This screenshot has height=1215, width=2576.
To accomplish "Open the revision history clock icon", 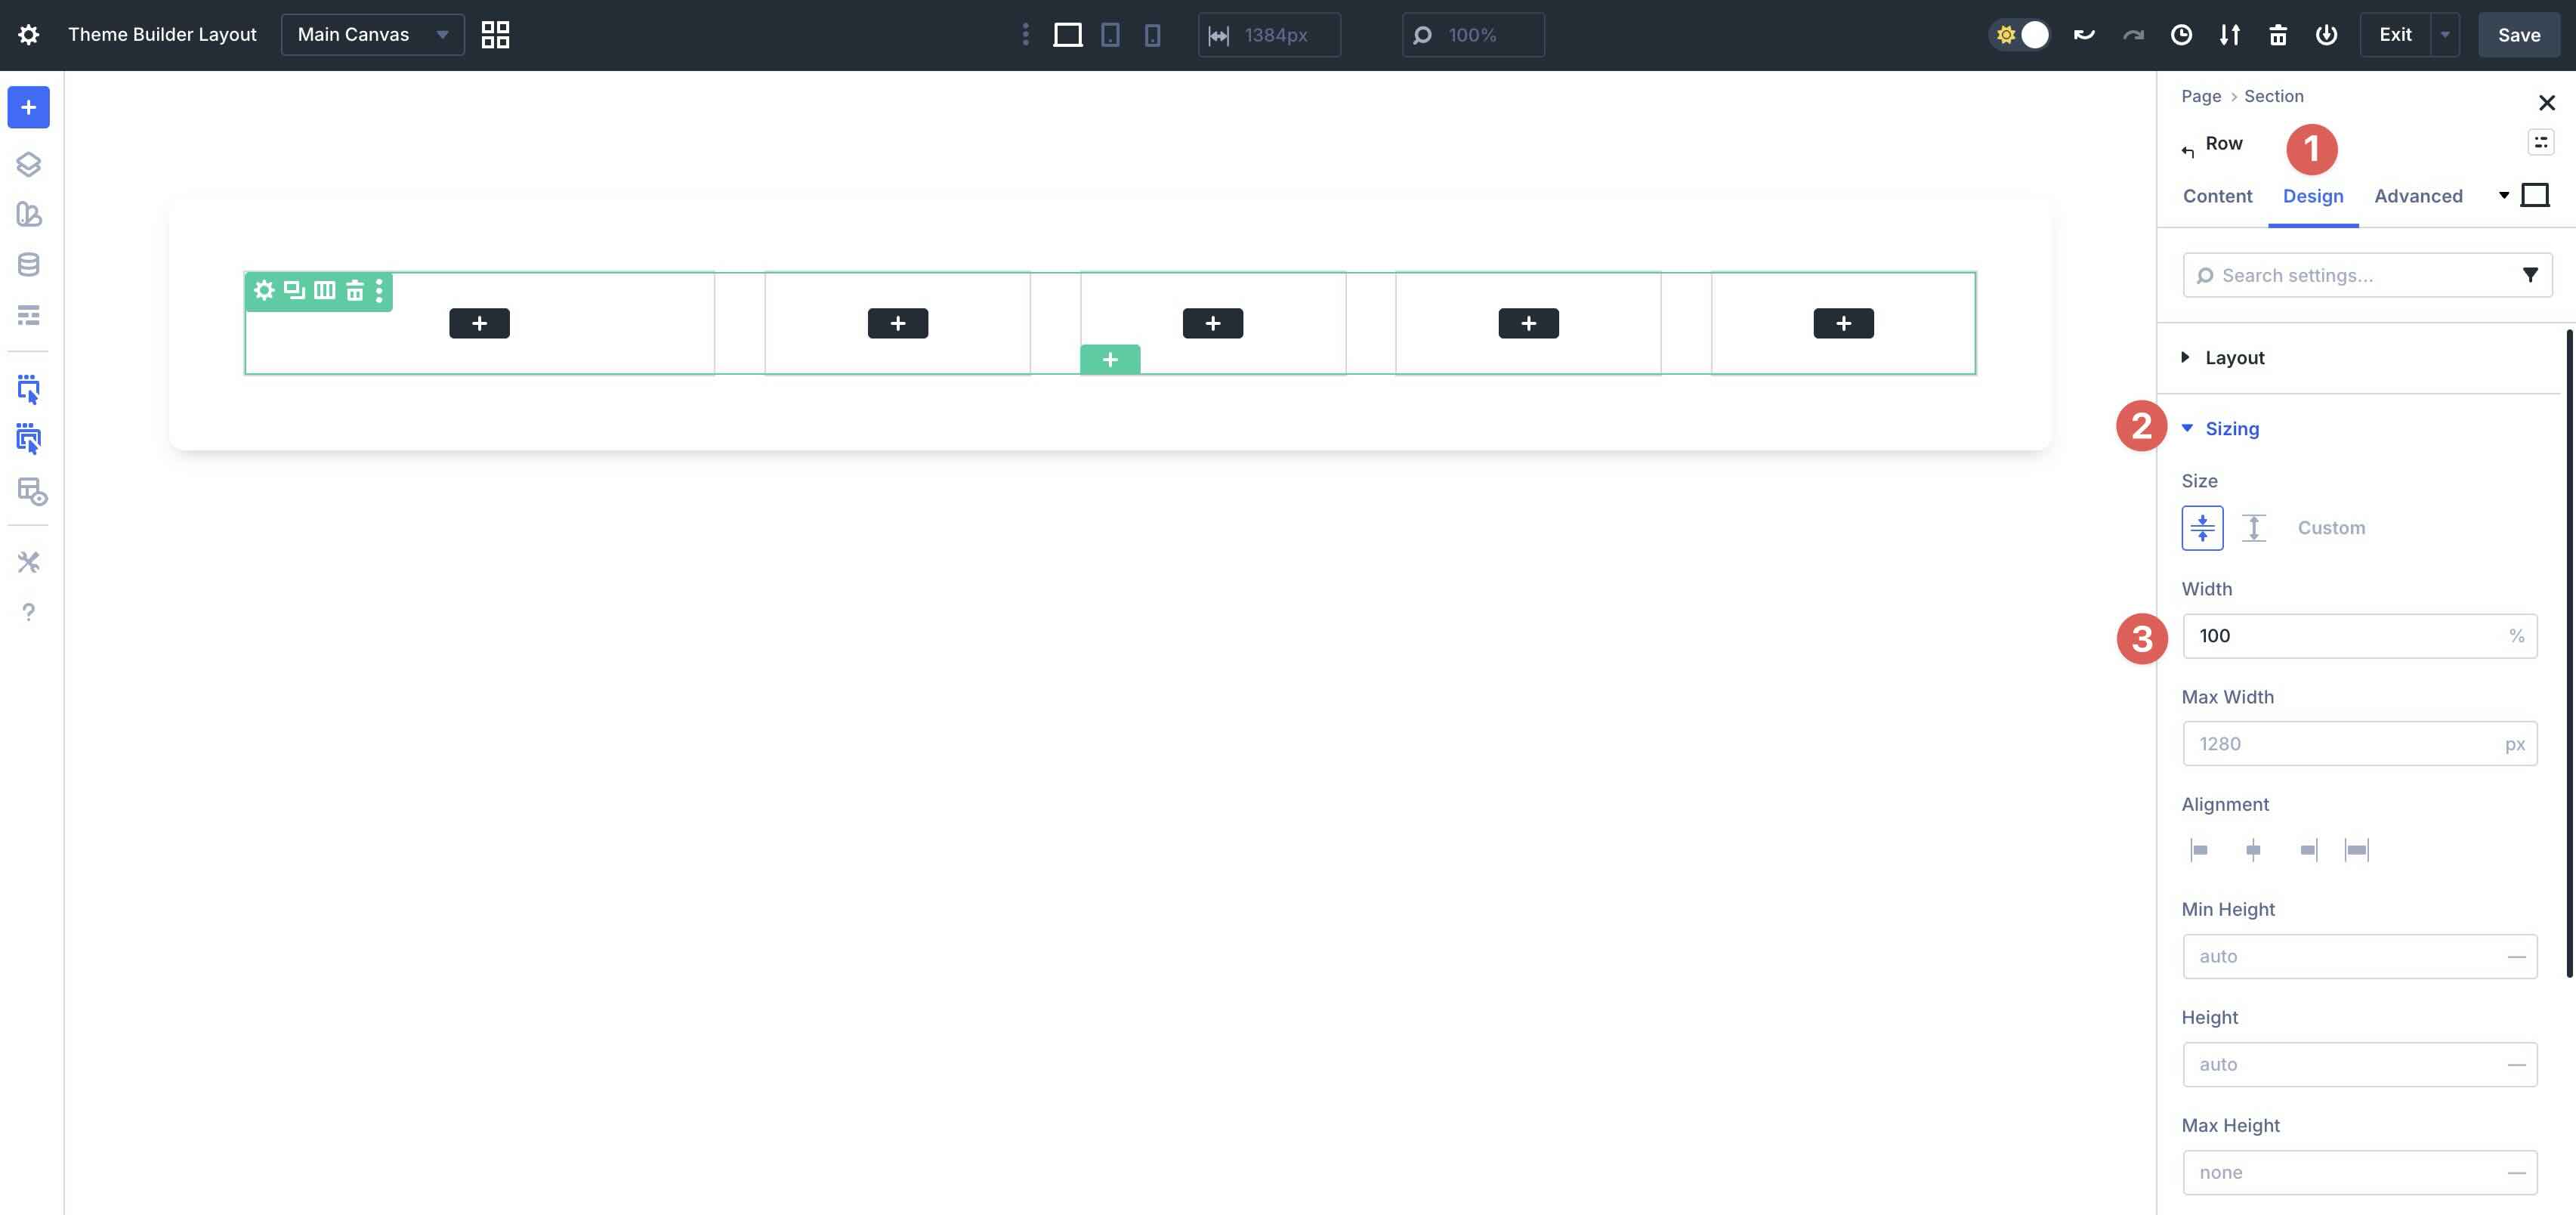I will 2181,34.
